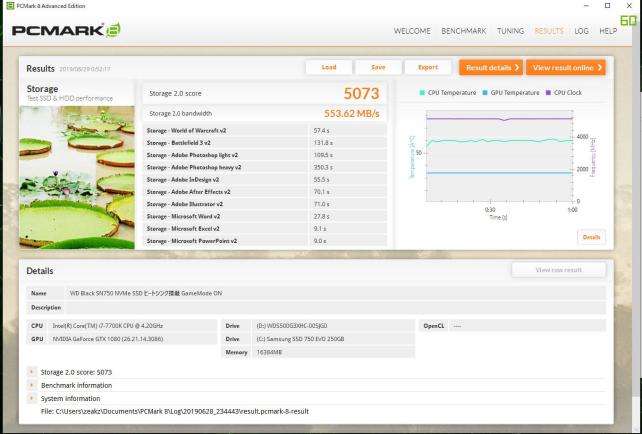Click View raw result button

[x=558, y=270]
